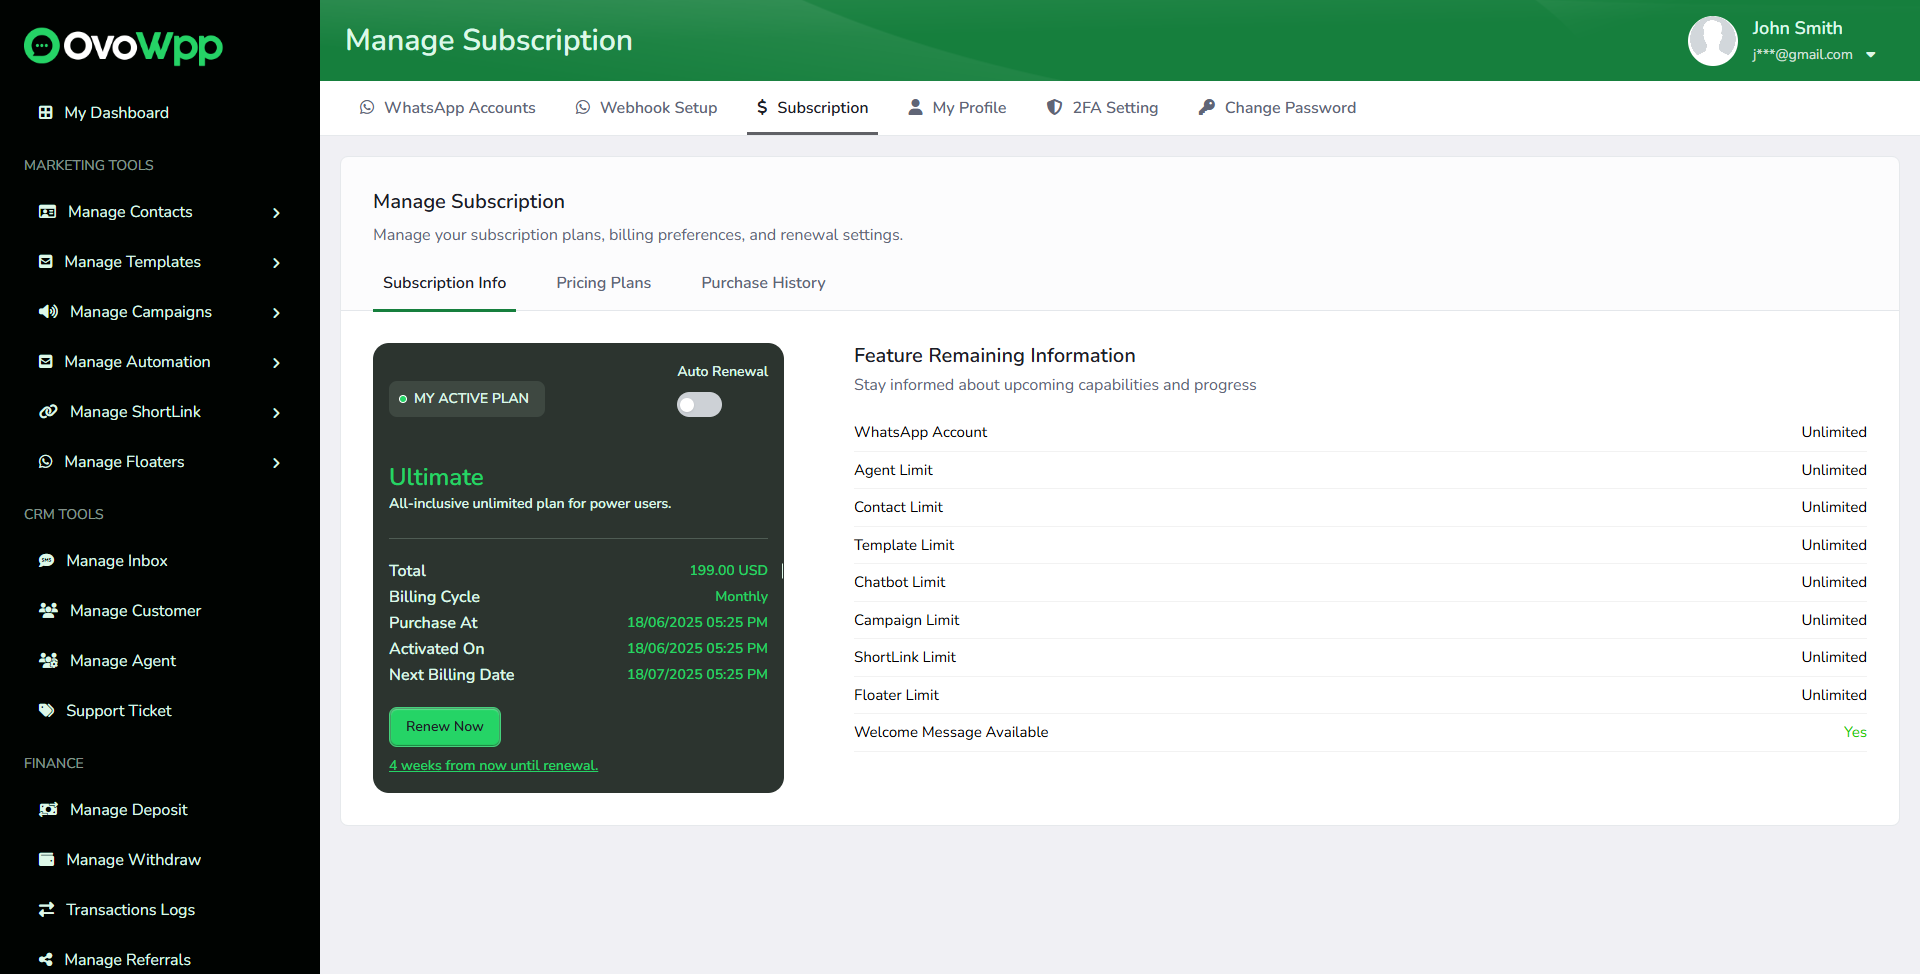
Task: Go to Webhook Setup tab
Action: pos(646,107)
